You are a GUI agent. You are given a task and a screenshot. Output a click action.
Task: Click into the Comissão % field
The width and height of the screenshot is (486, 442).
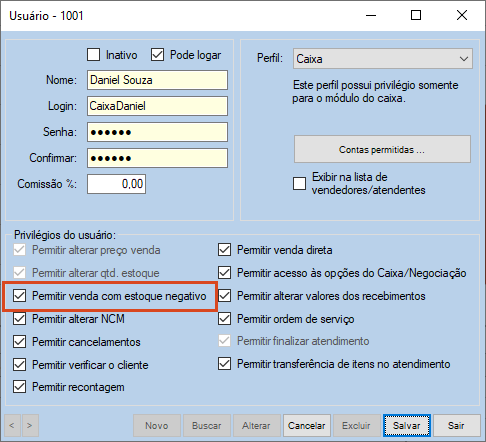tap(116, 184)
